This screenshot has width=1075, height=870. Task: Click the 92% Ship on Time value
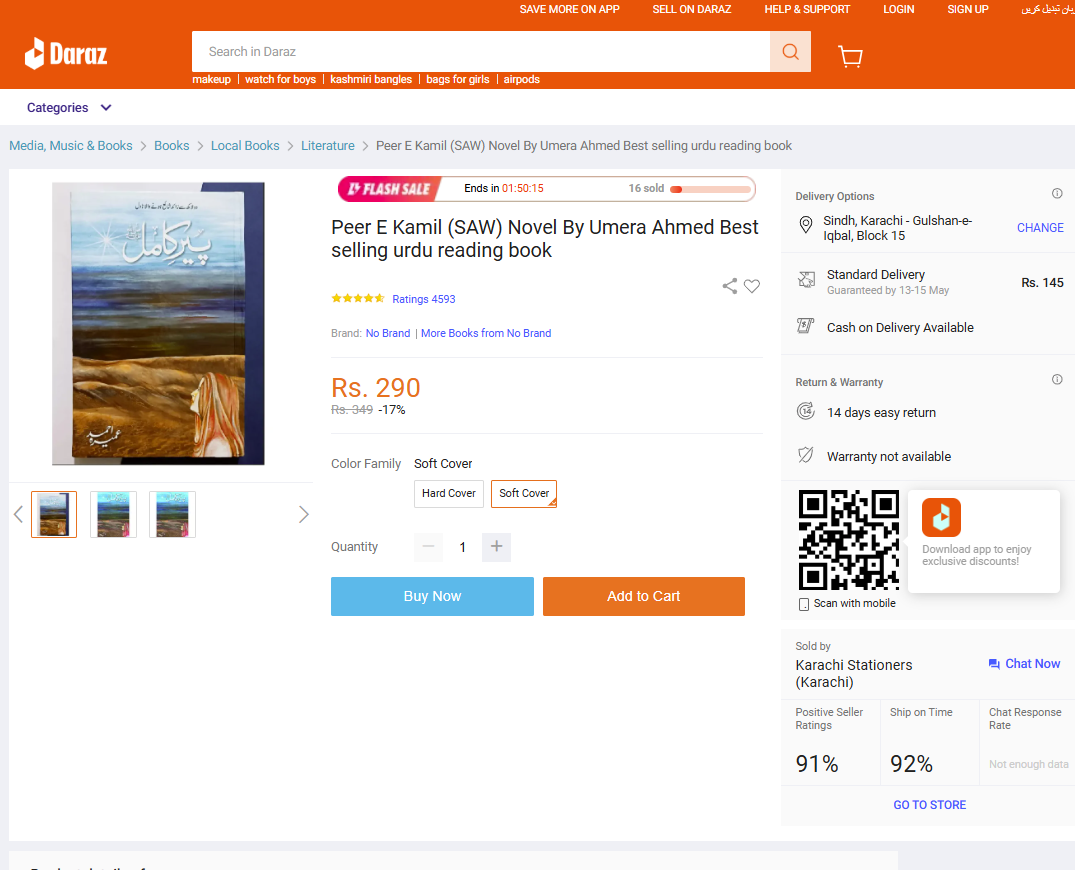[911, 764]
